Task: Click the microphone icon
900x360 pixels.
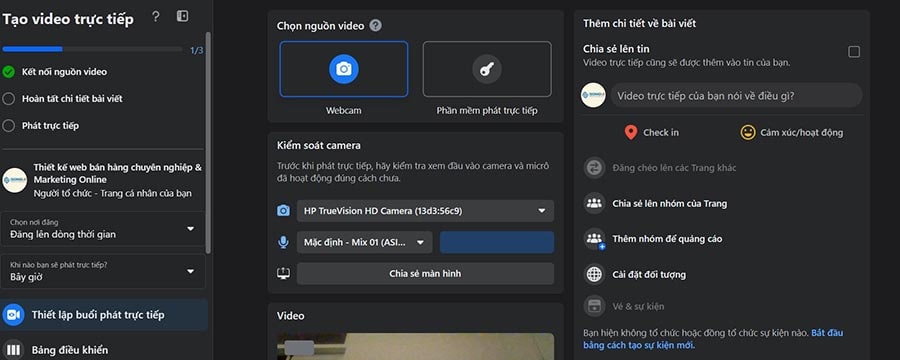Action: (x=283, y=242)
